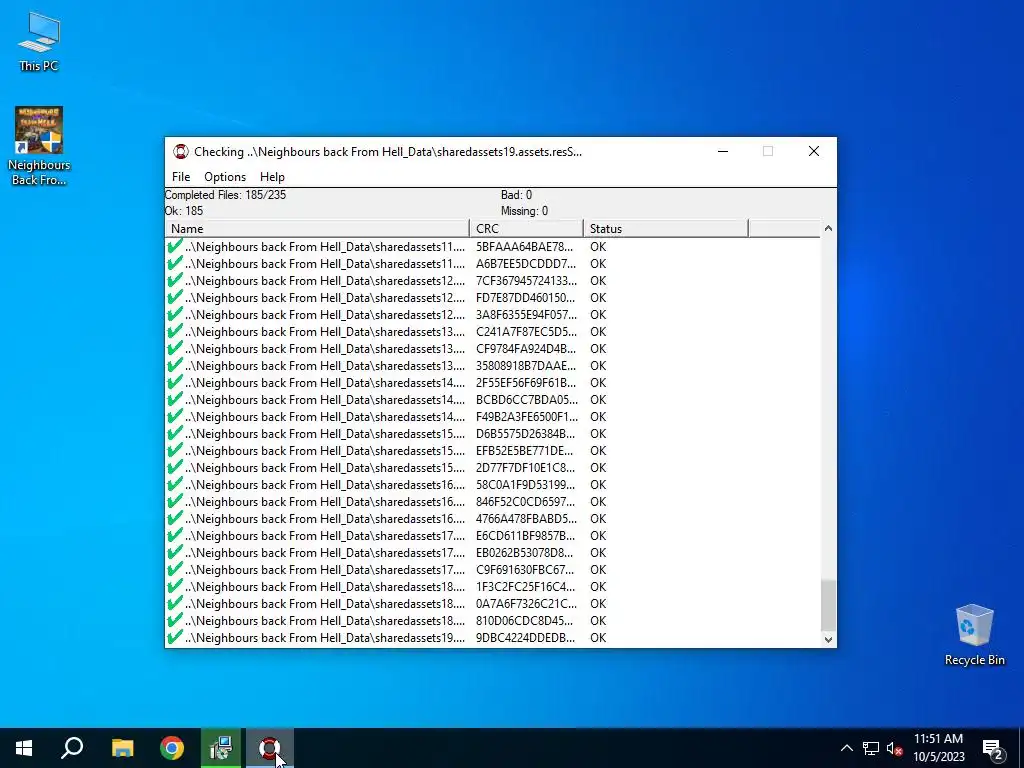Open File Explorer from the taskbar
Screen dimensions: 1024x768
(x=122, y=748)
